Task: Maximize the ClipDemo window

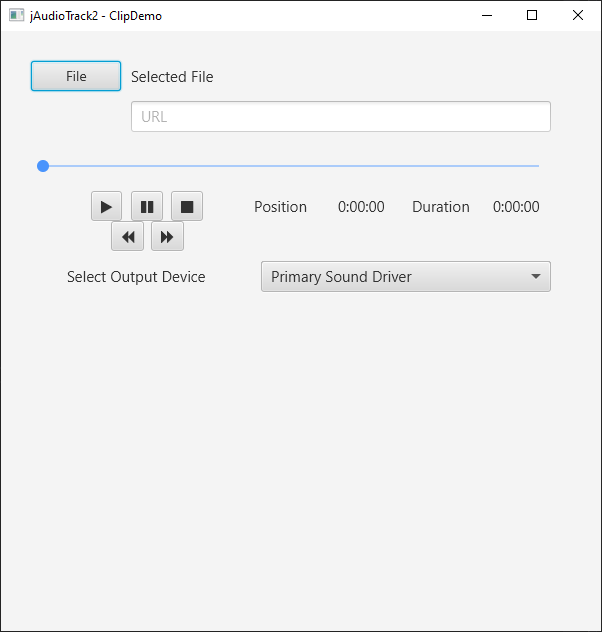Action: 532,16
